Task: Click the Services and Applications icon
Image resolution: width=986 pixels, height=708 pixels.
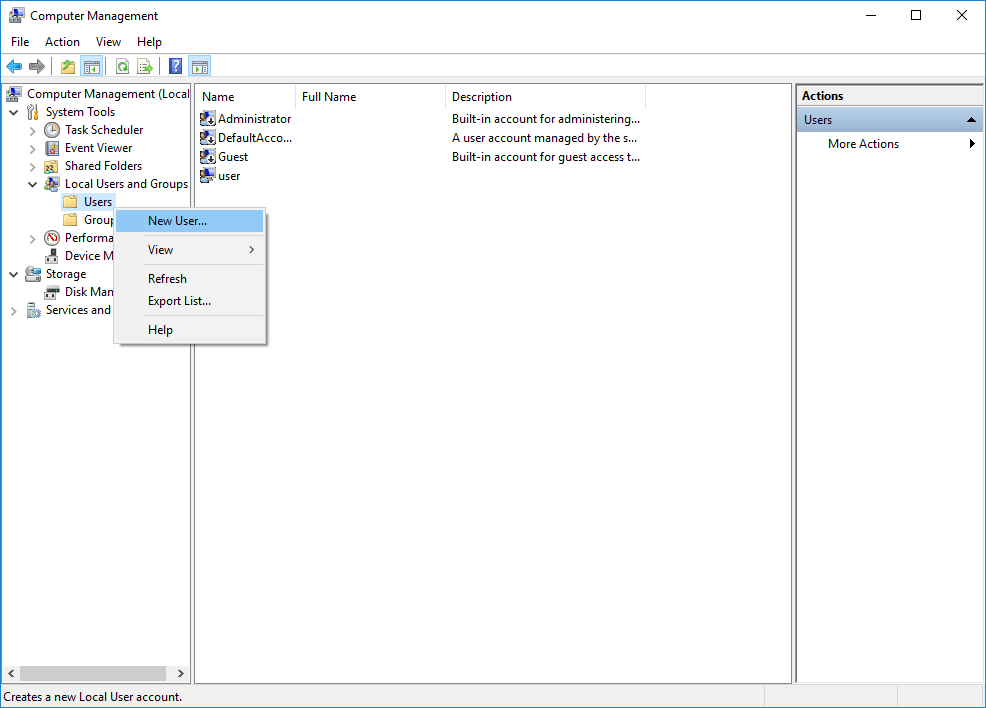Action: pos(33,310)
